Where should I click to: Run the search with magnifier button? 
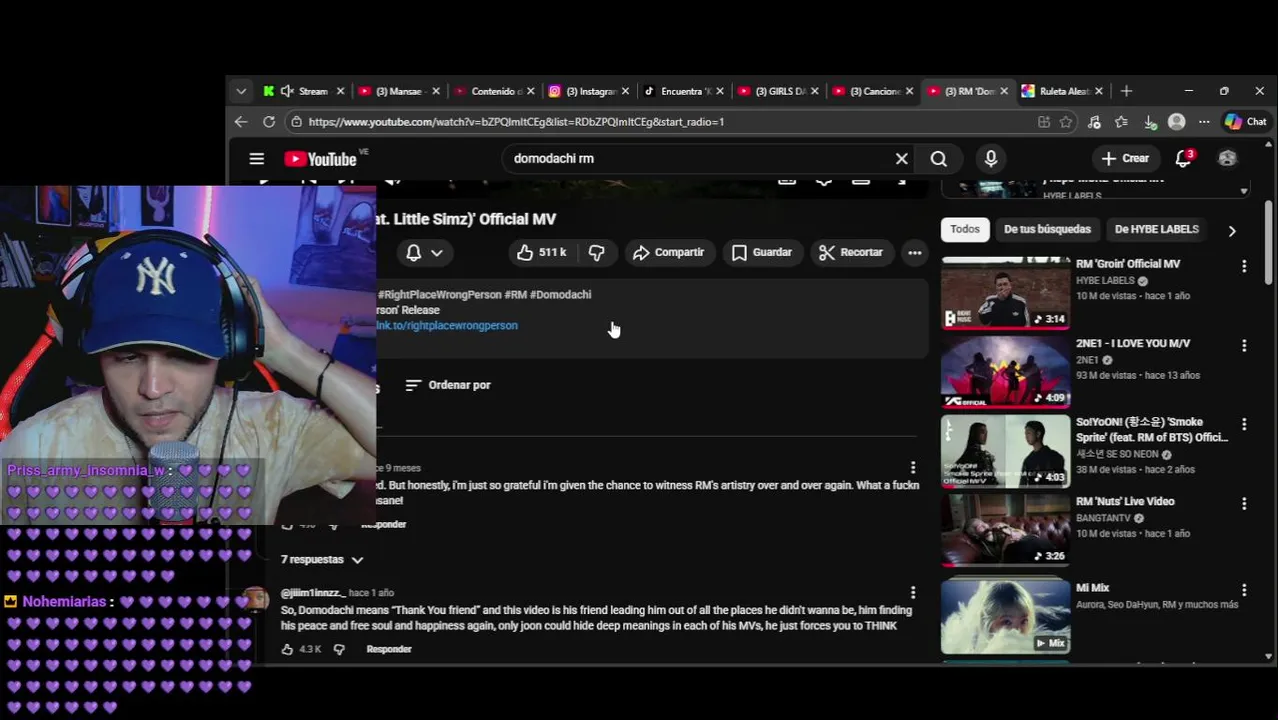[939, 159]
